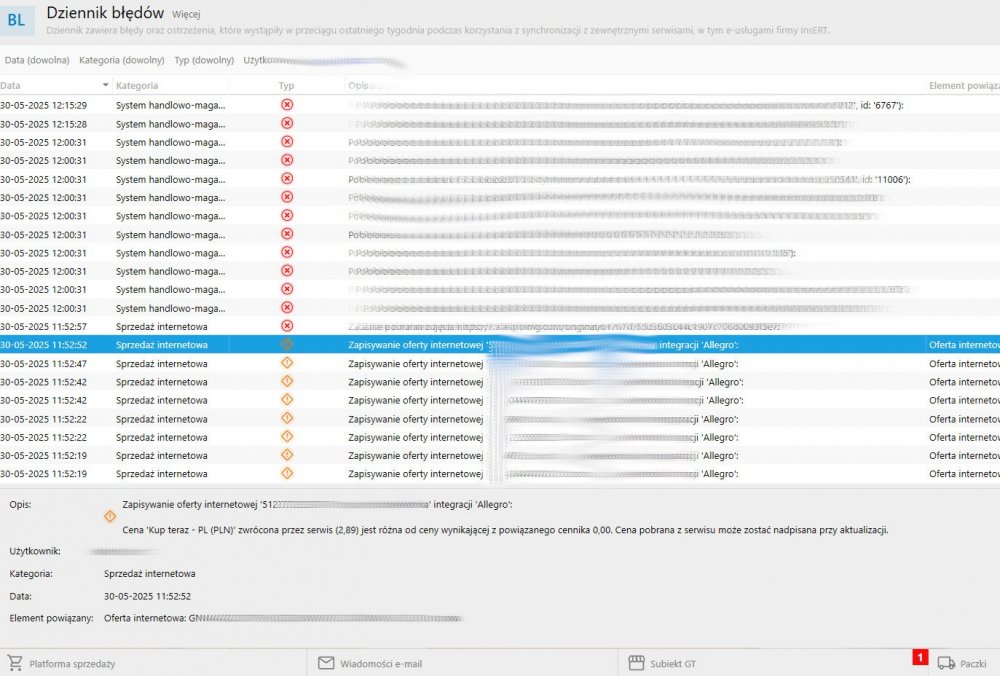Click the red error icon in the 12:15:29 row
Viewport: 1000px width, 676px height.
click(x=287, y=104)
